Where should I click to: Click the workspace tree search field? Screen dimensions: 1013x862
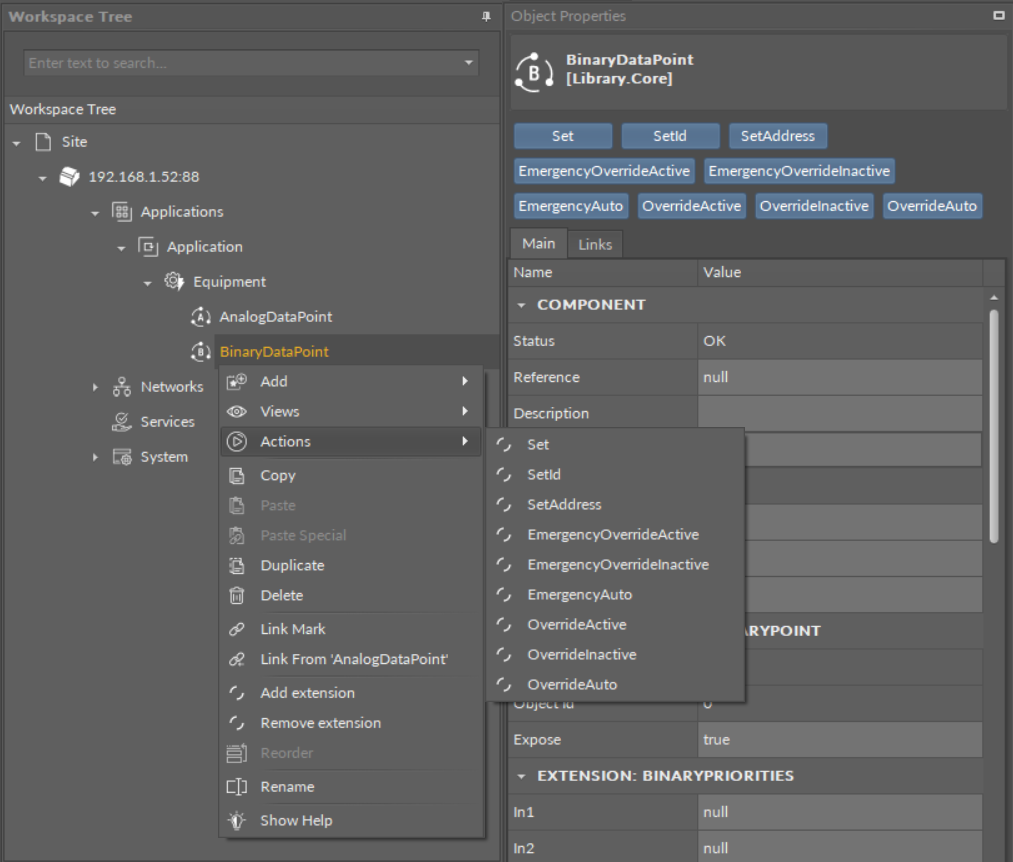[x=240, y=63]
